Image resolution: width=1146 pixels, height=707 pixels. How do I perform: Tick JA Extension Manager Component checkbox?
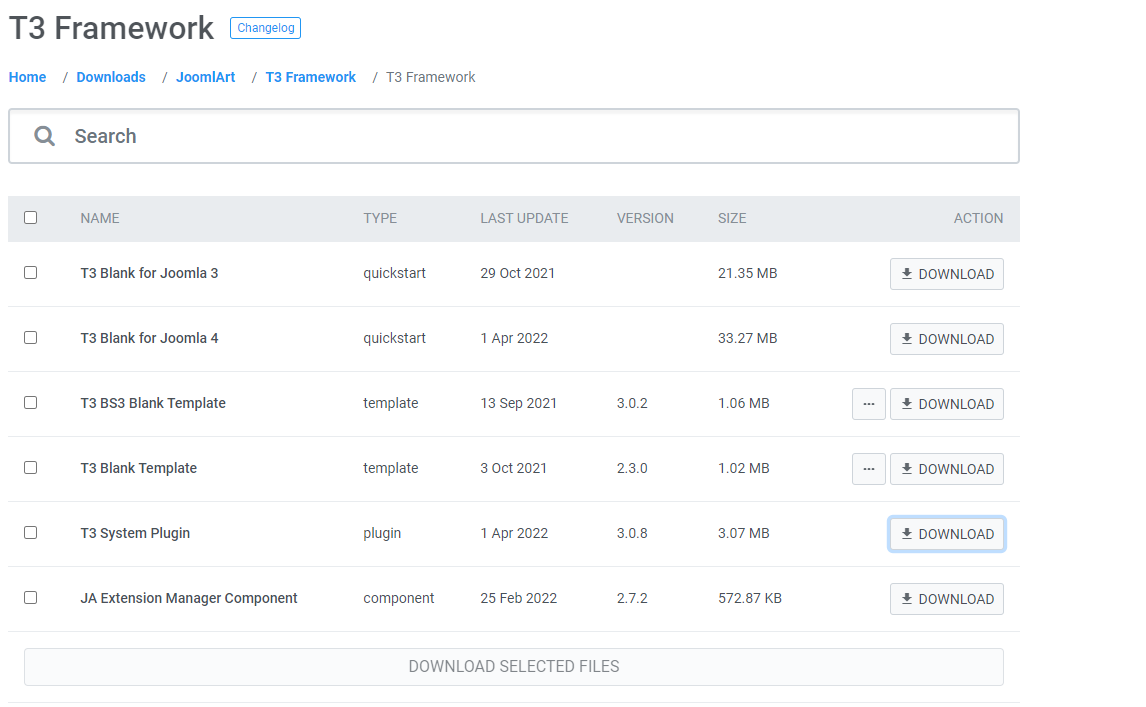(x=31, y=598)
